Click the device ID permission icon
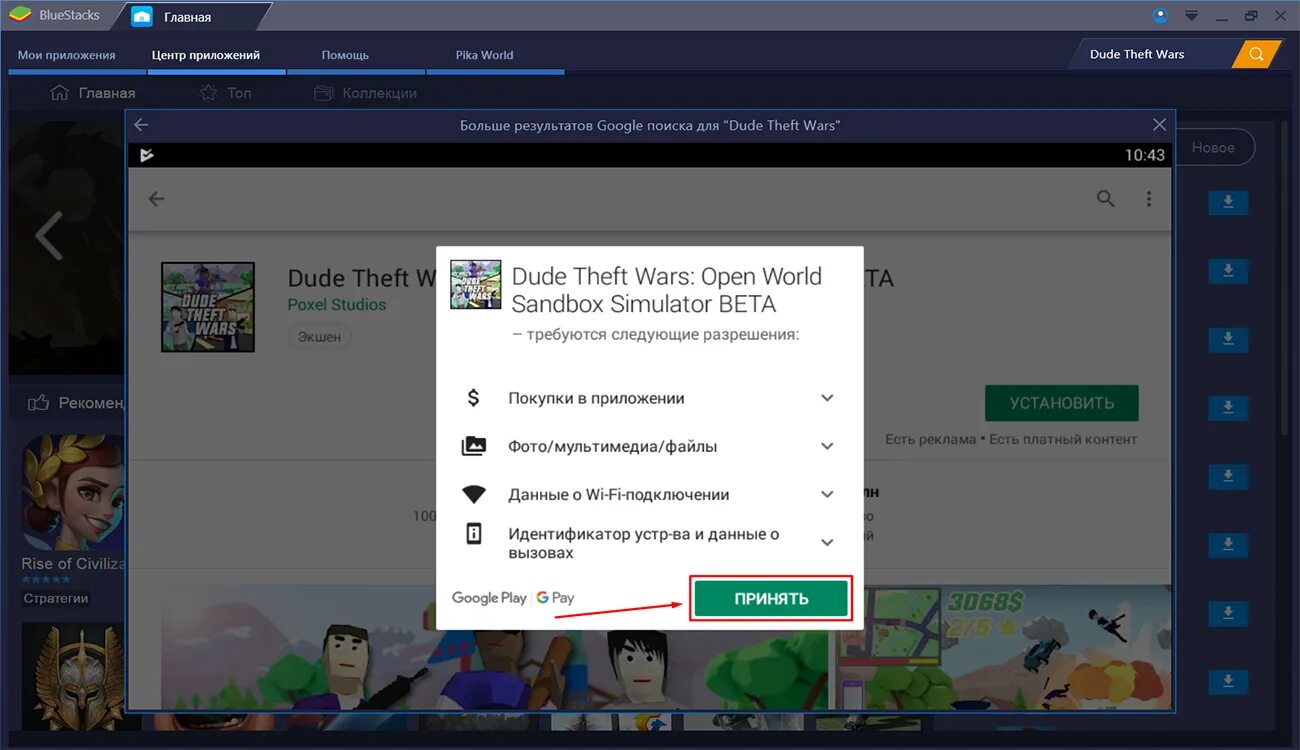This screenshot has width=1300, height=750. (x=474, y=534)
